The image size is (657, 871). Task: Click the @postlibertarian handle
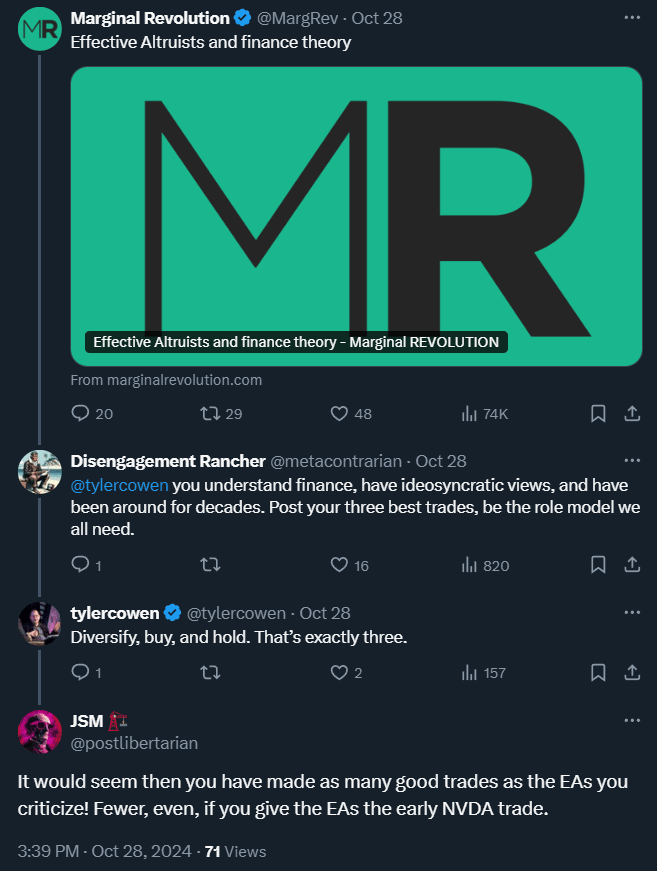pos(134,743)
